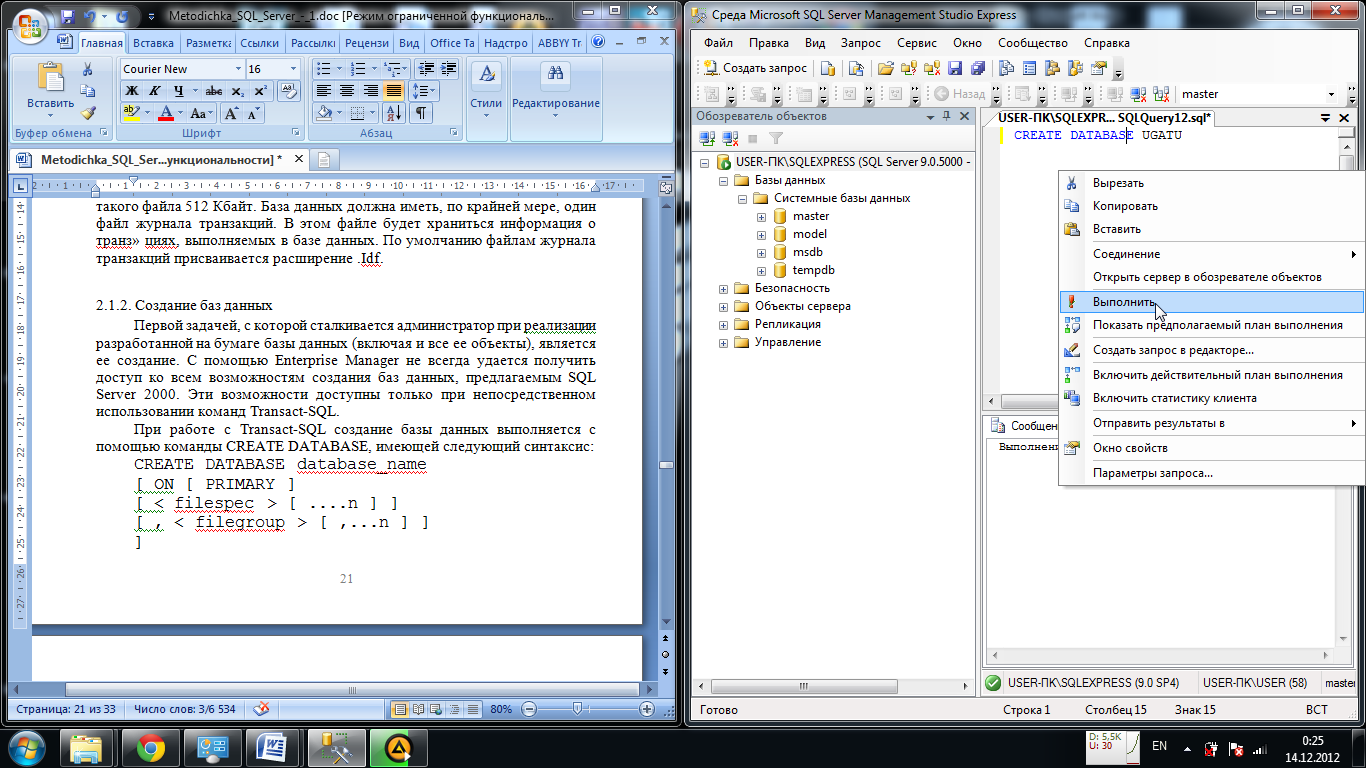The height and width of the screenshot is (768, 1366).
Task: Select Выполнить in the context menu
Action: coord(1211,302)
